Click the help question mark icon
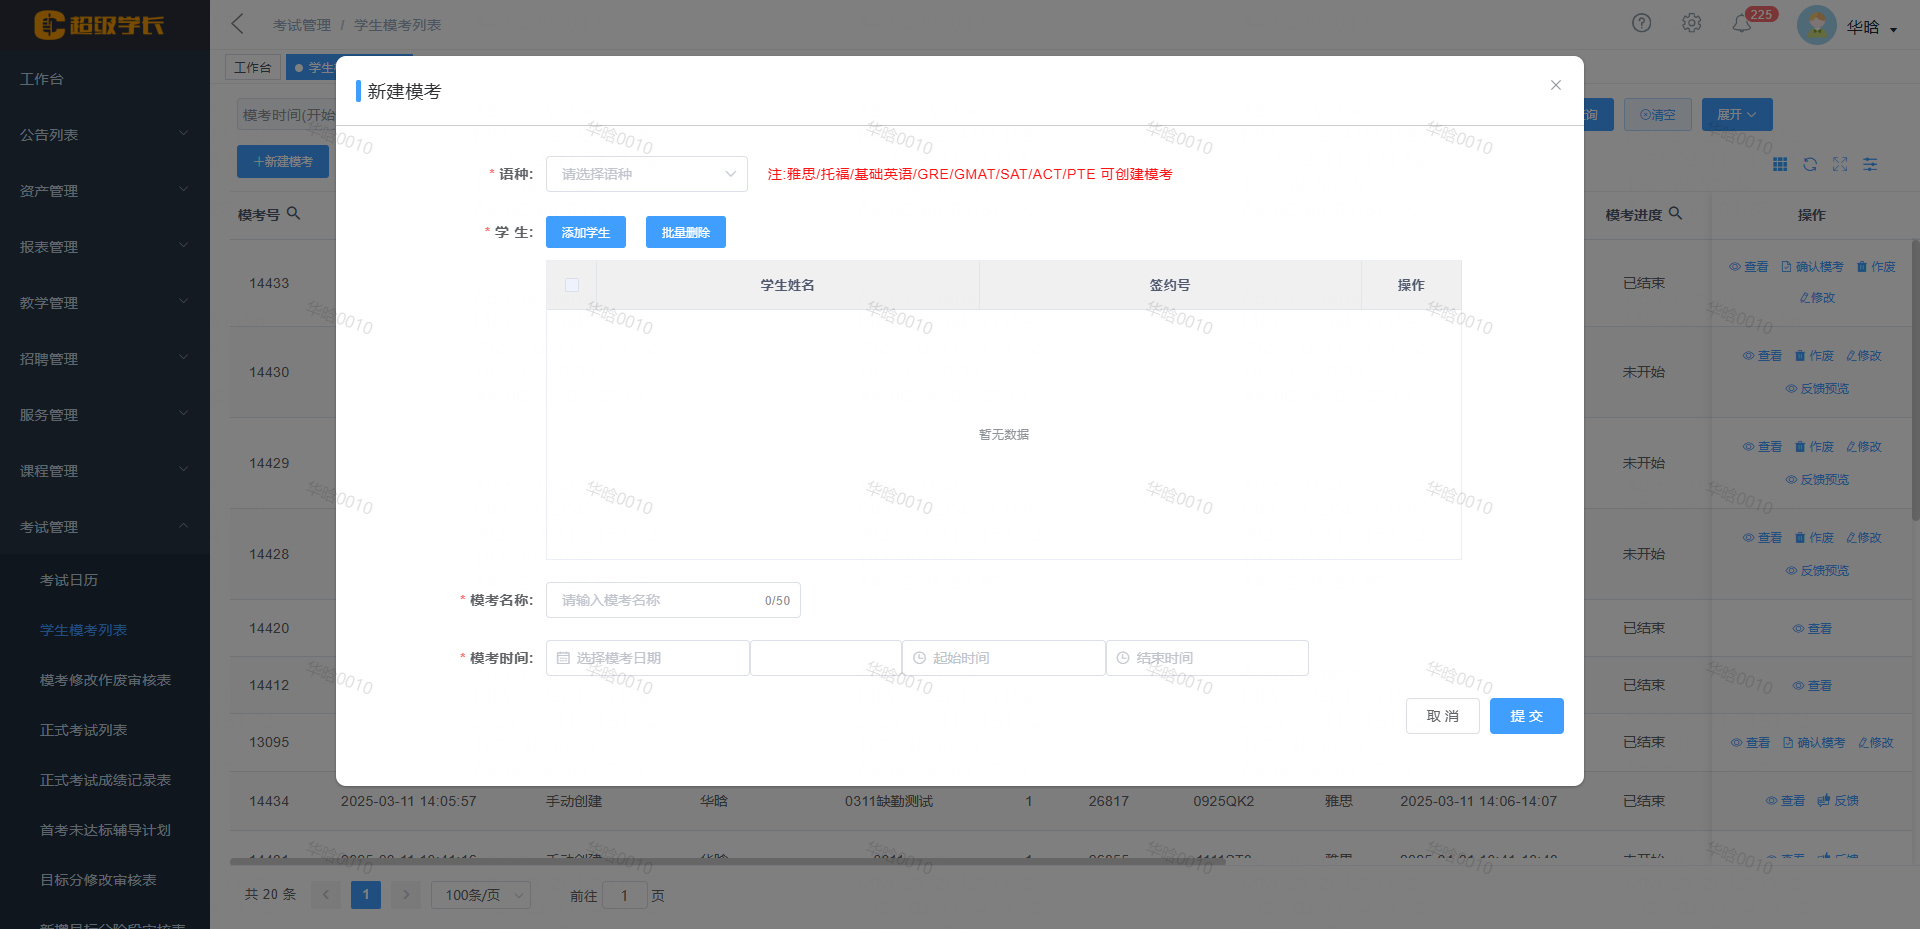1920x929 pixels. [1641, 23]
